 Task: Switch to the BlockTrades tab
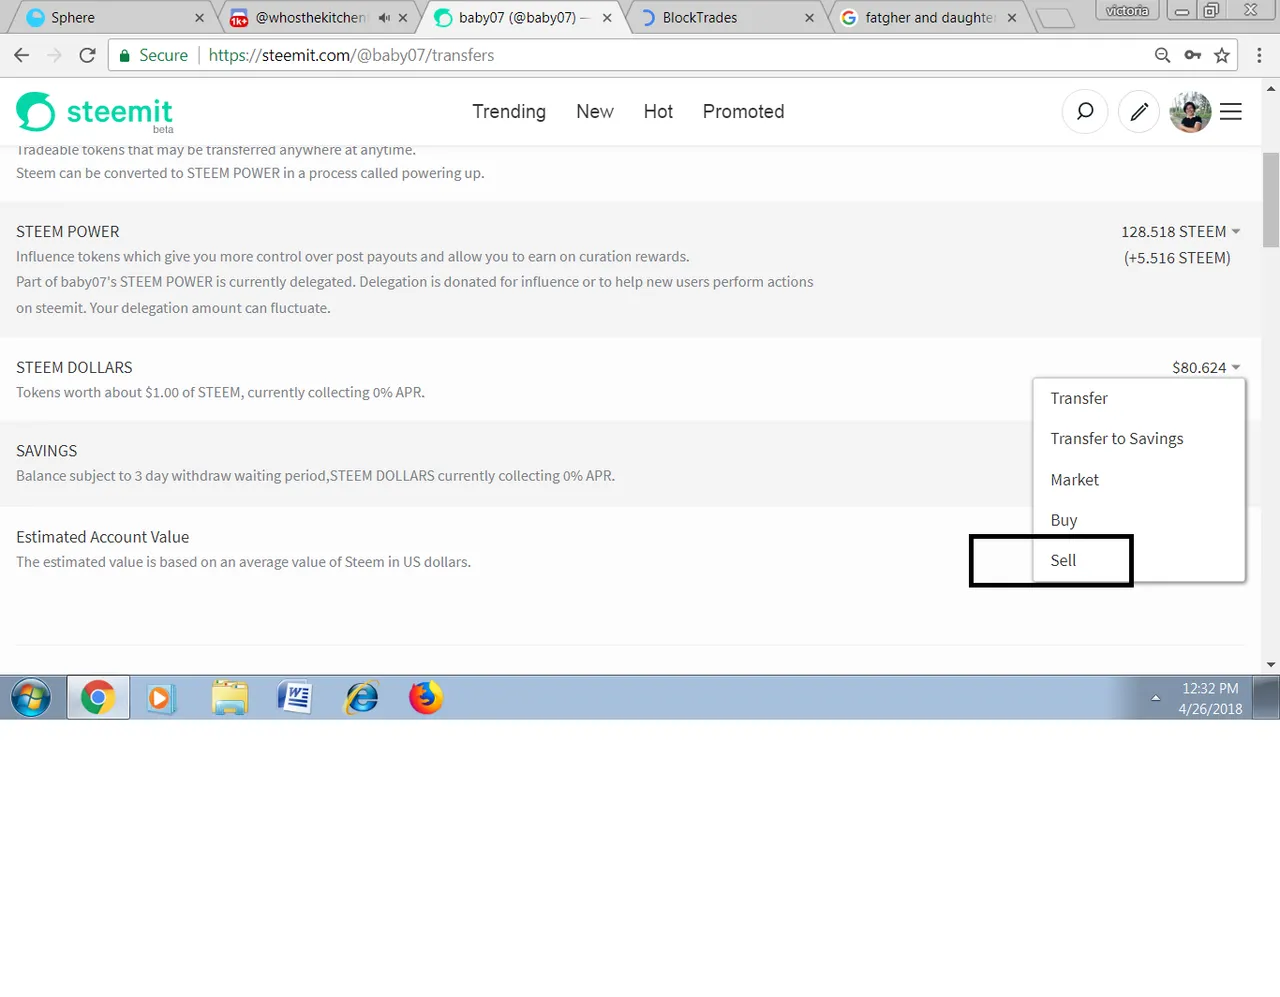coord(726,18)
